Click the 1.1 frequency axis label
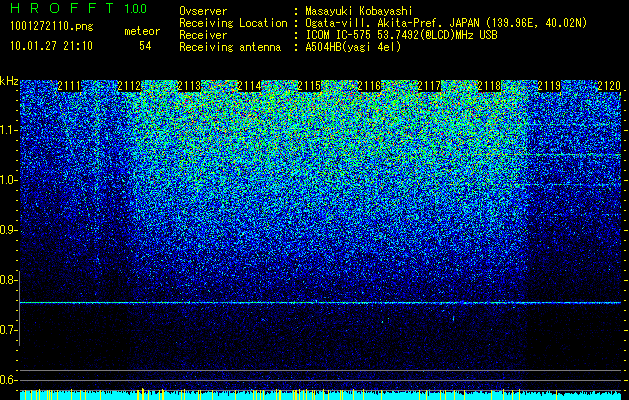The width and height of the screenshot is (629, 400). pos(8,130)
